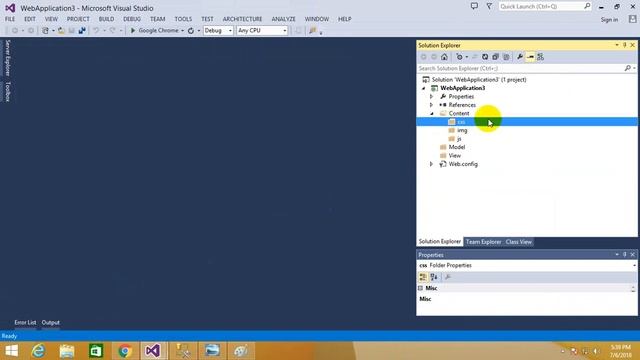Switch Properties to Categorized view
The width and height of the screenshot is (640, 360).
[423, 277]
